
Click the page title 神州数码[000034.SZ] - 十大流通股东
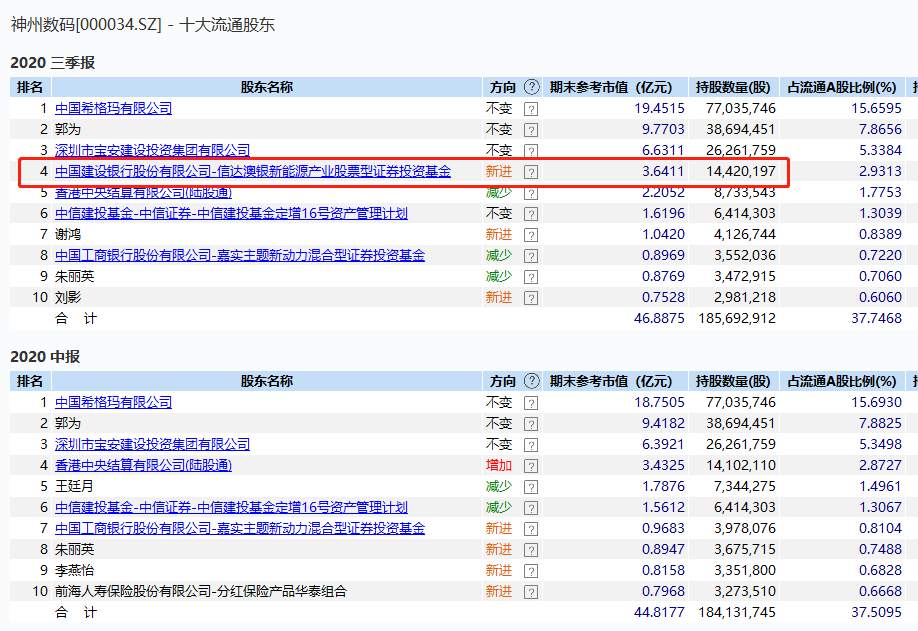click(143, 25)
